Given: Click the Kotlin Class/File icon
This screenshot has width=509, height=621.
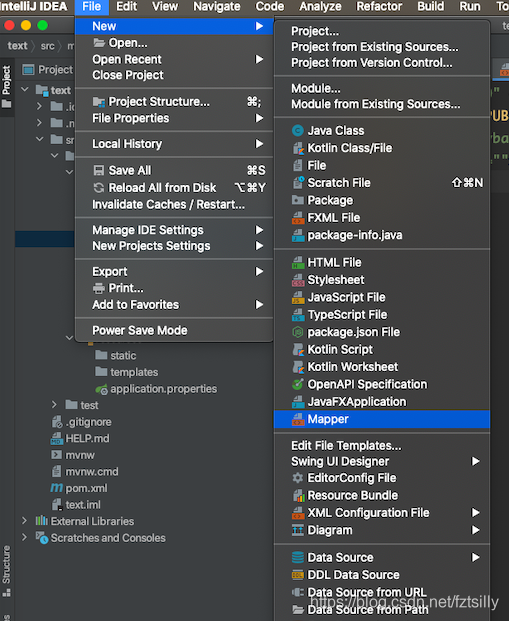Looking at the screenshot, I should [297, 148].
